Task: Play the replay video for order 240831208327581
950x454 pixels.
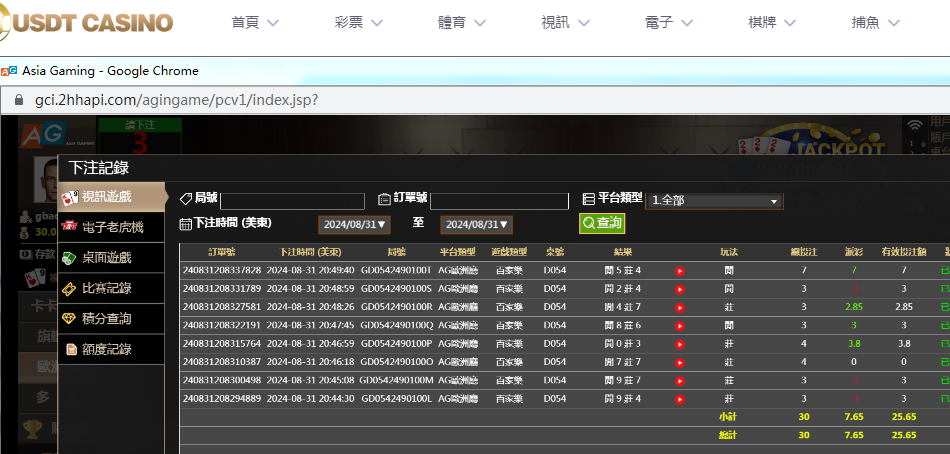Action: click(x=680, y=307)
